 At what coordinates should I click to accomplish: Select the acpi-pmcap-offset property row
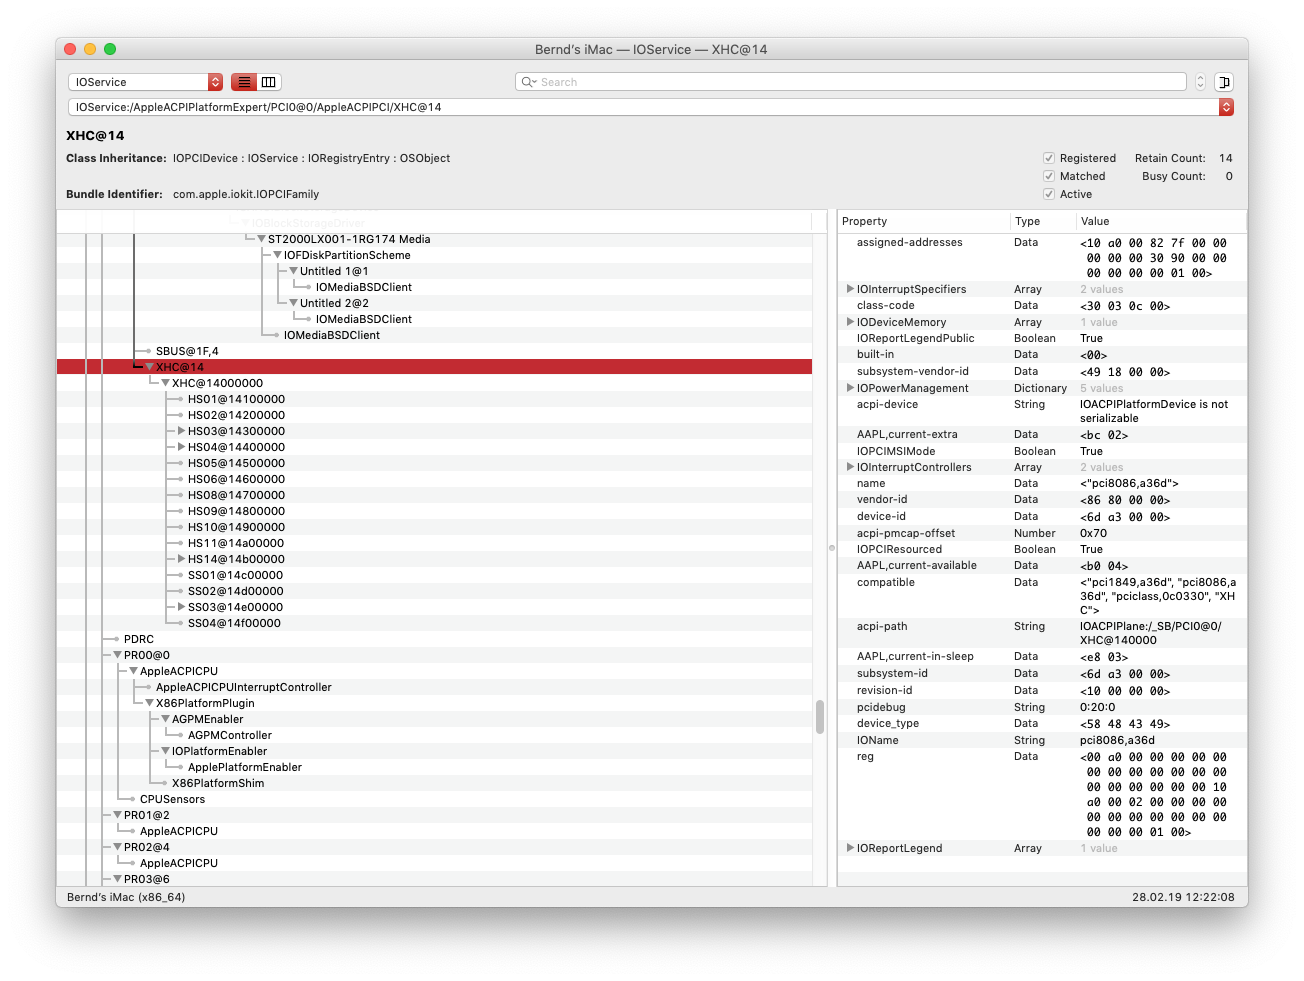tap(1042, 533)
